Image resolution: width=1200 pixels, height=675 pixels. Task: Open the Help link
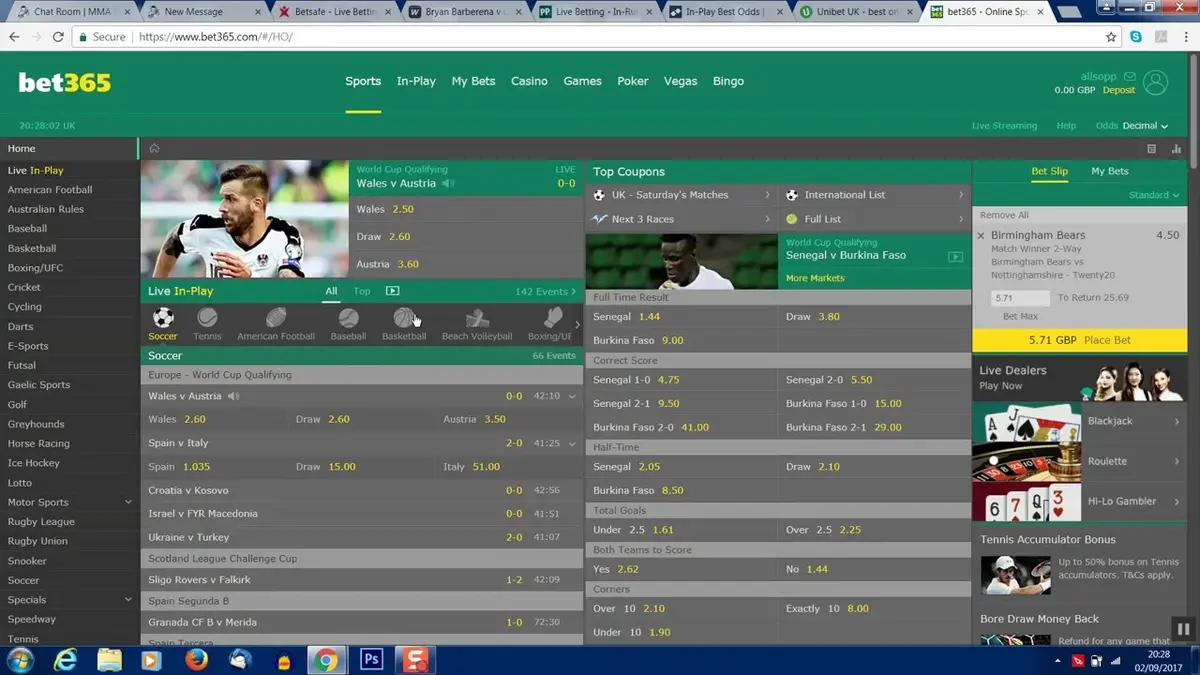1066,126
